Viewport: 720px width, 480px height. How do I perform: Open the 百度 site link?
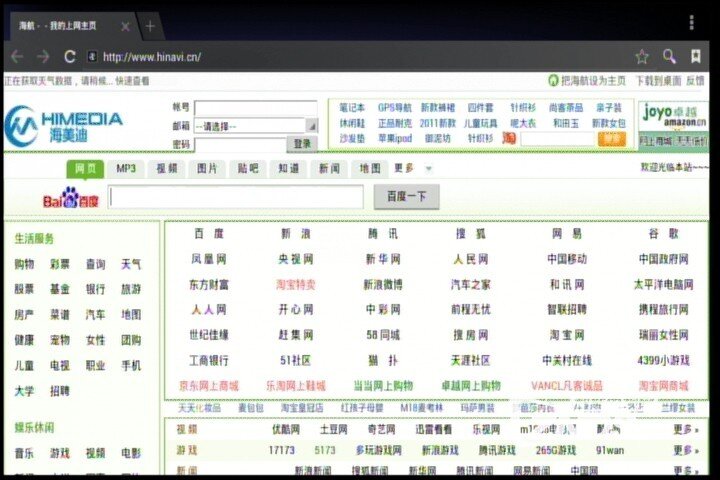click(209, 234)
